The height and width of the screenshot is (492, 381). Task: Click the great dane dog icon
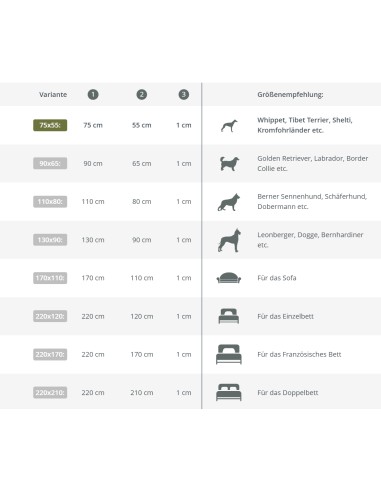tap(229, 240)
